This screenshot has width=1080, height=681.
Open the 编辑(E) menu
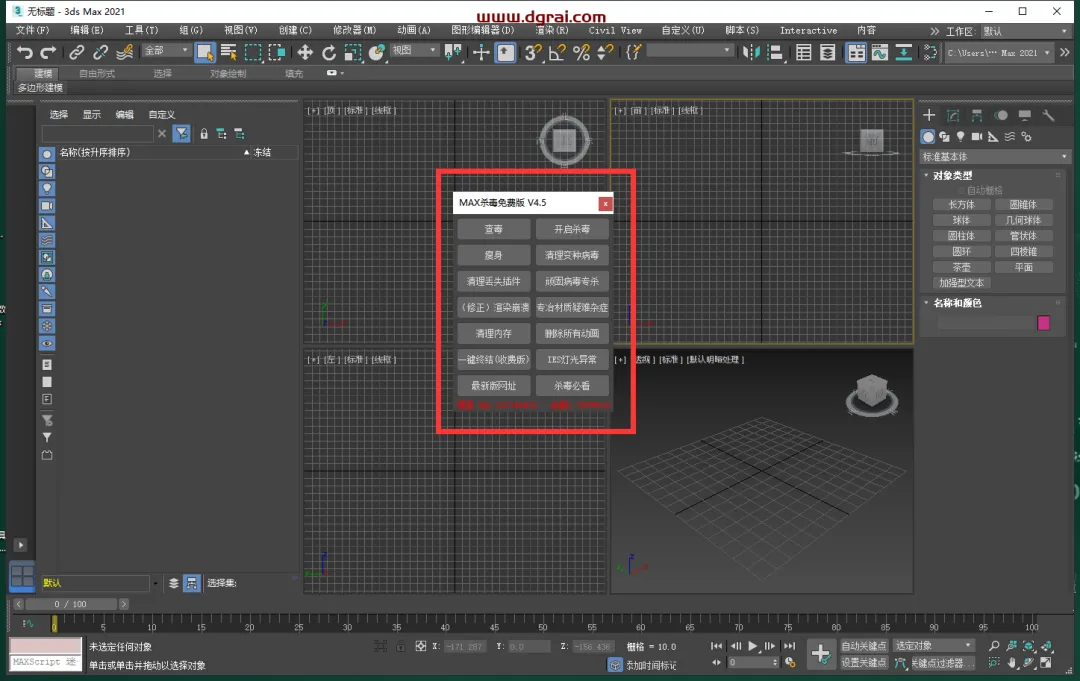pyautogui.click(x=87, y=30)
